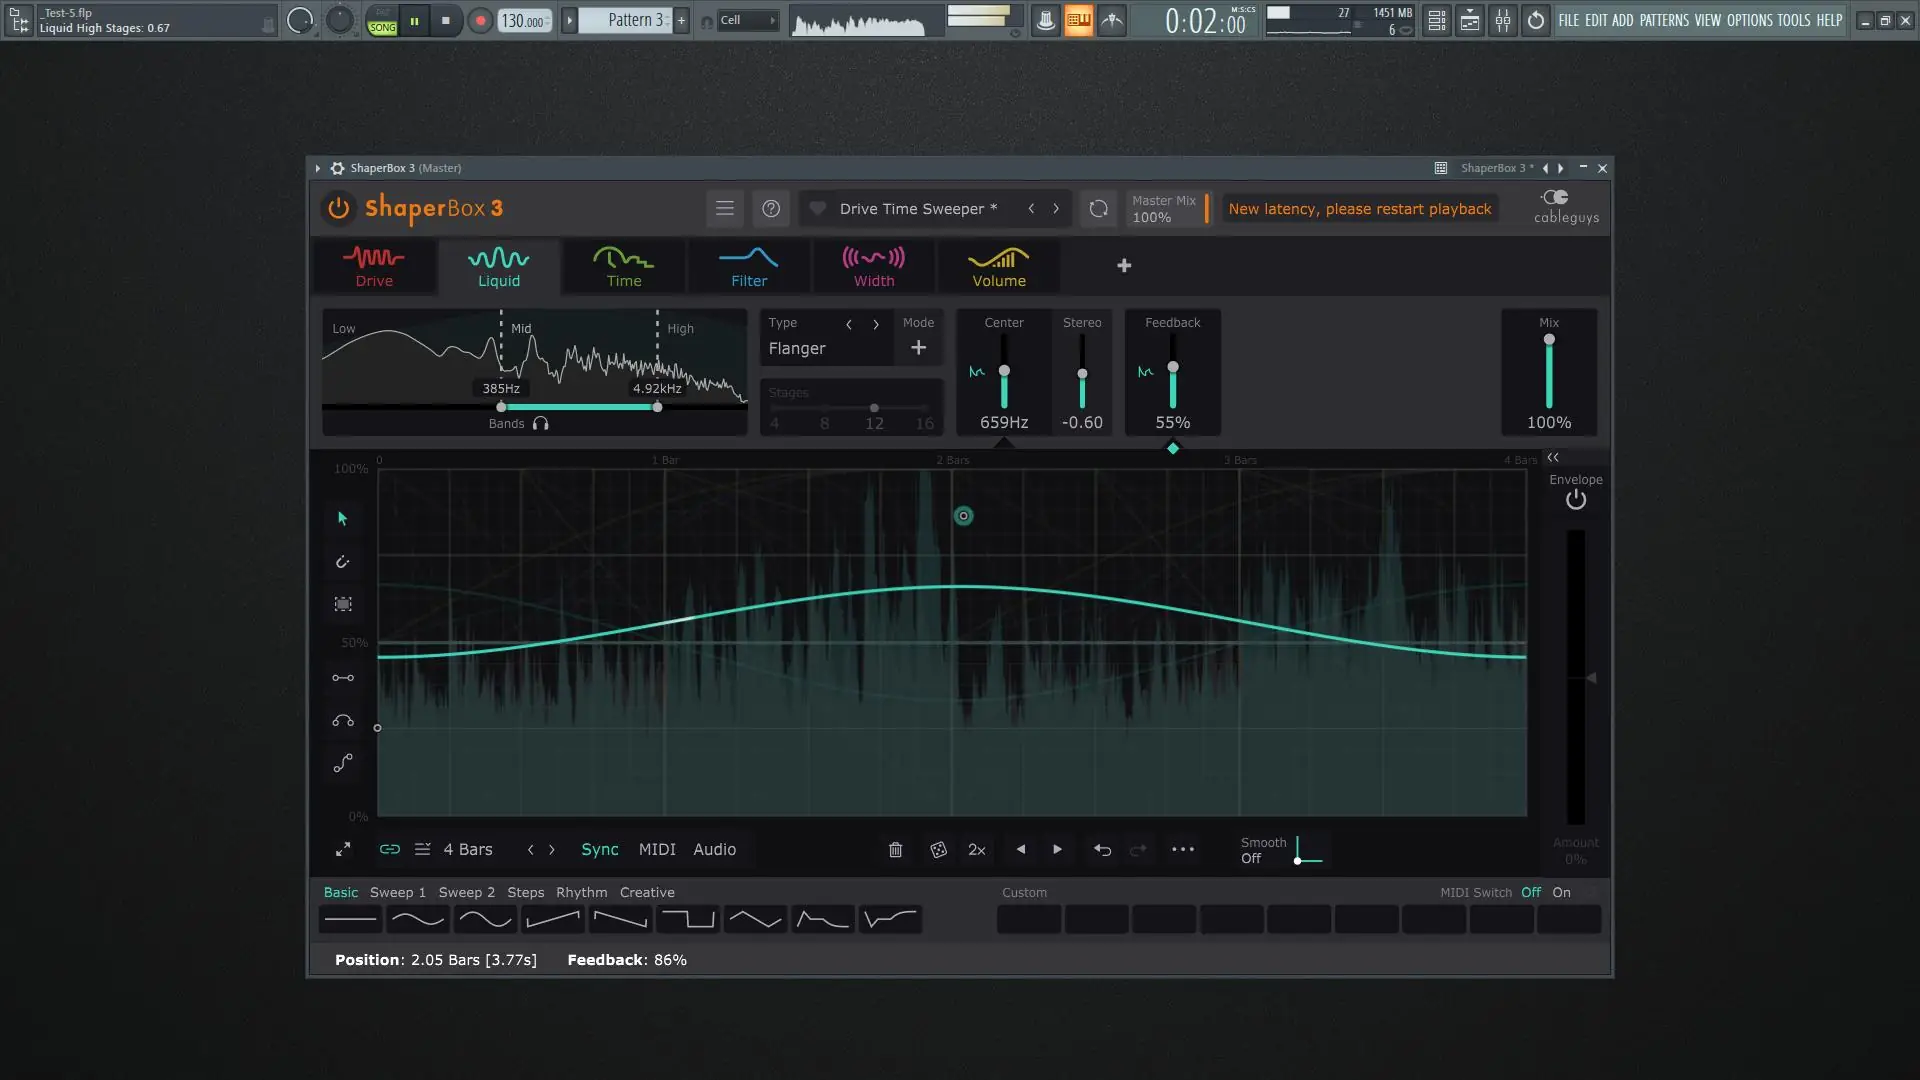The height and width of the screenshot is (1080, 1920).
Task: Set MIDI Switch to On
Action: (1561, 893)
